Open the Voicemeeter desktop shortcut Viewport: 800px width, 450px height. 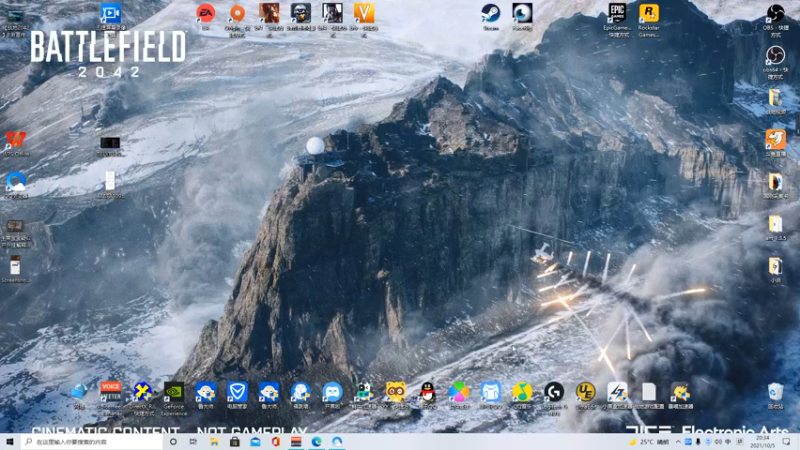pyautogui.click(x=110, y=392)
